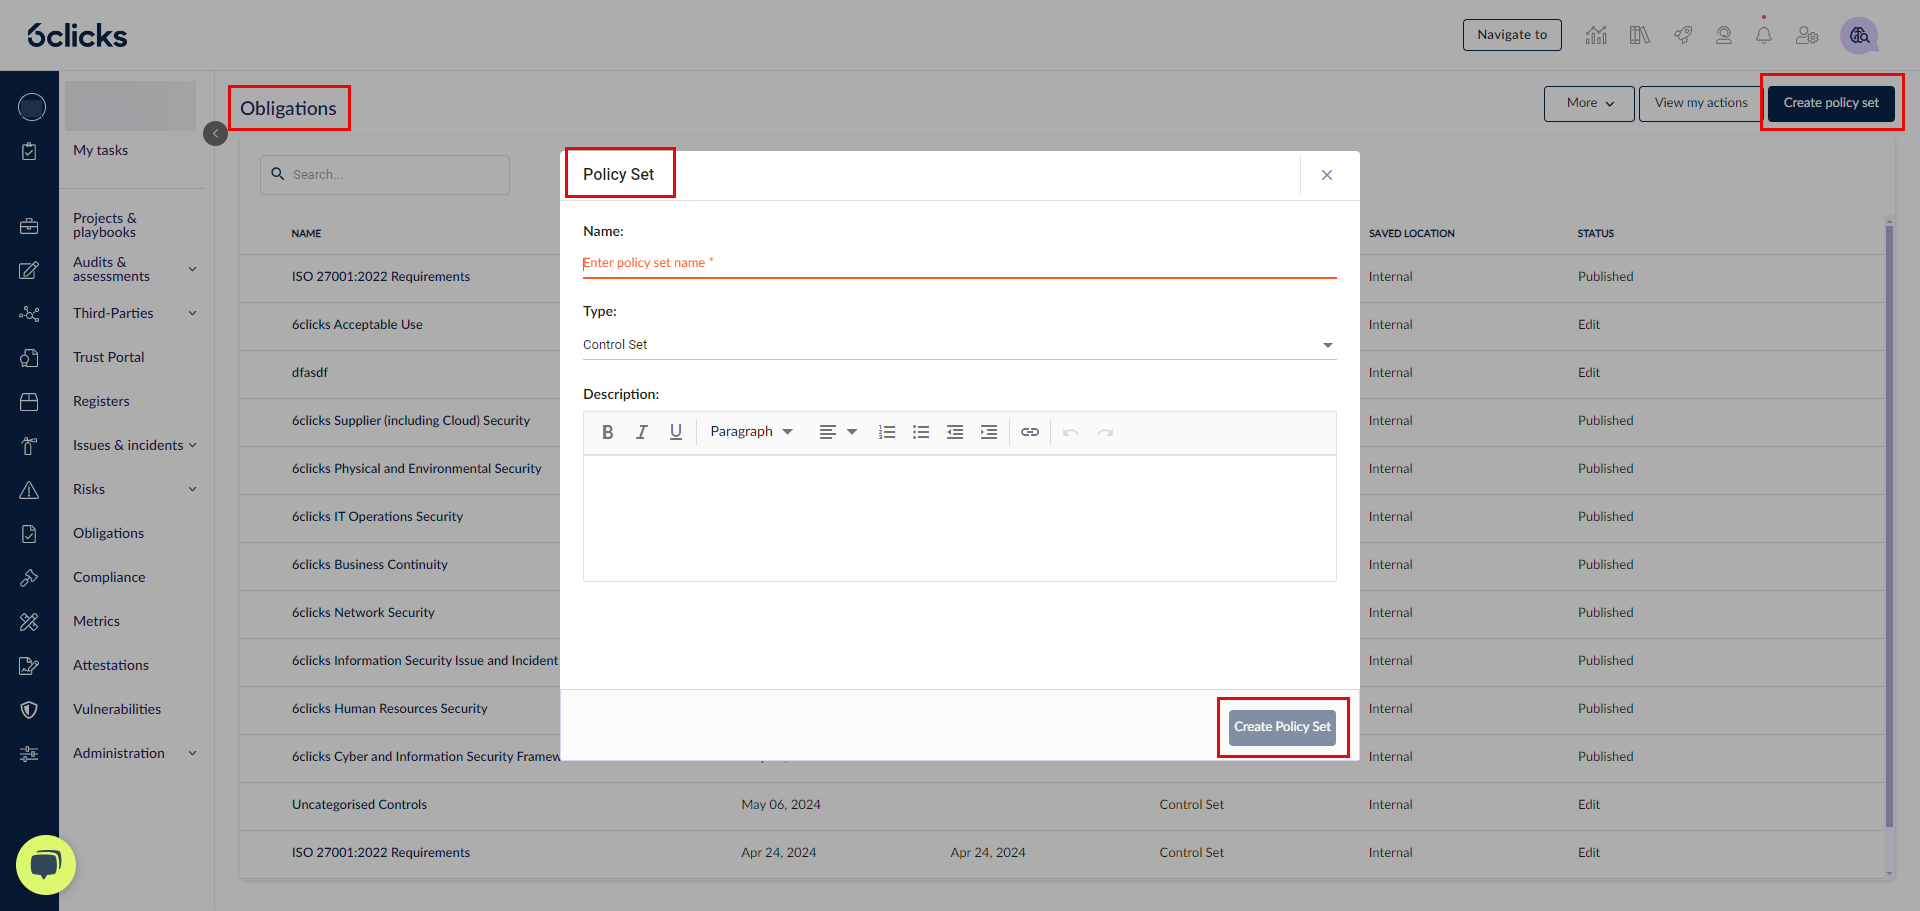
Task: Open the notifications bell
Action: (1764, 35)
